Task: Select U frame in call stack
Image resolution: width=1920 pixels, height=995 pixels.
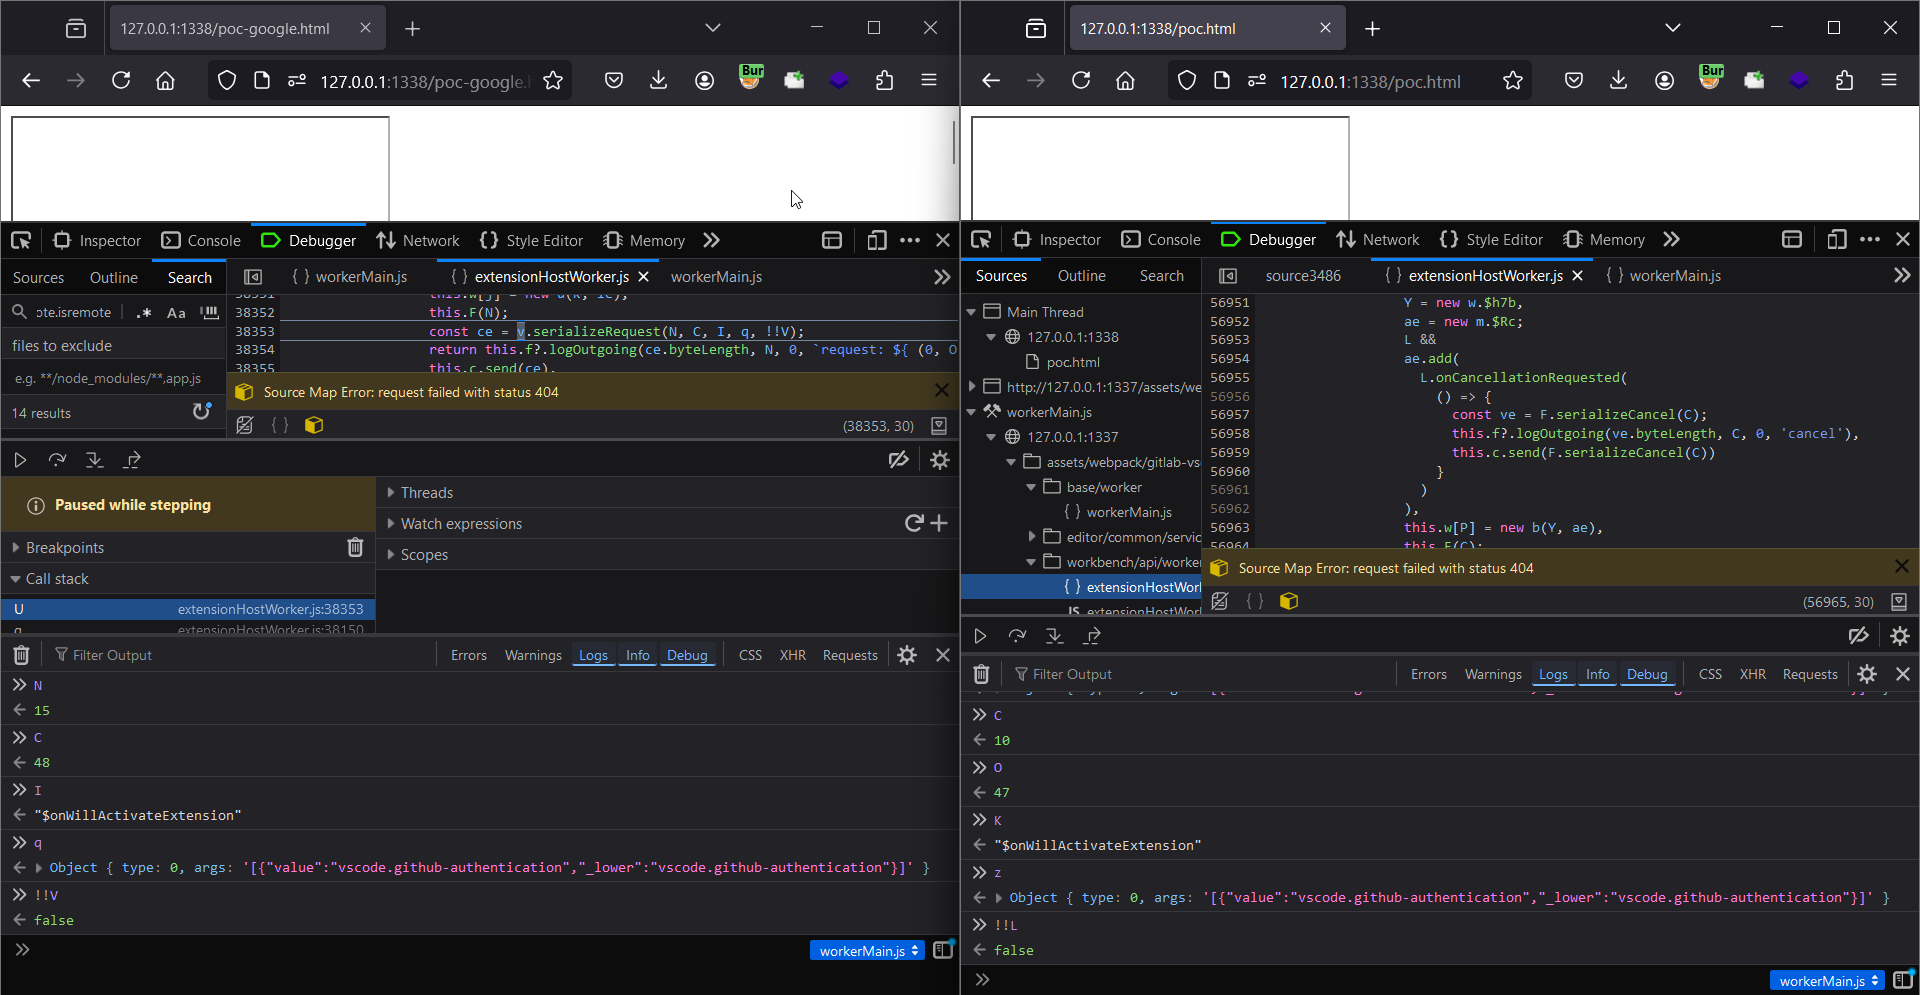Action: [188, 608]
